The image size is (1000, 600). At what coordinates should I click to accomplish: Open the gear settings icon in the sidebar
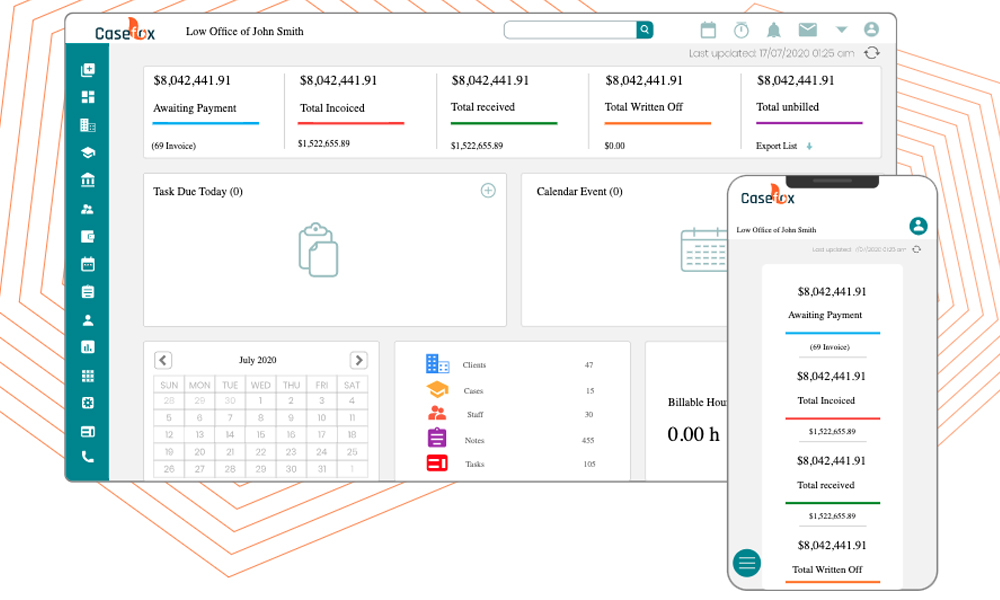coord(88,403)
